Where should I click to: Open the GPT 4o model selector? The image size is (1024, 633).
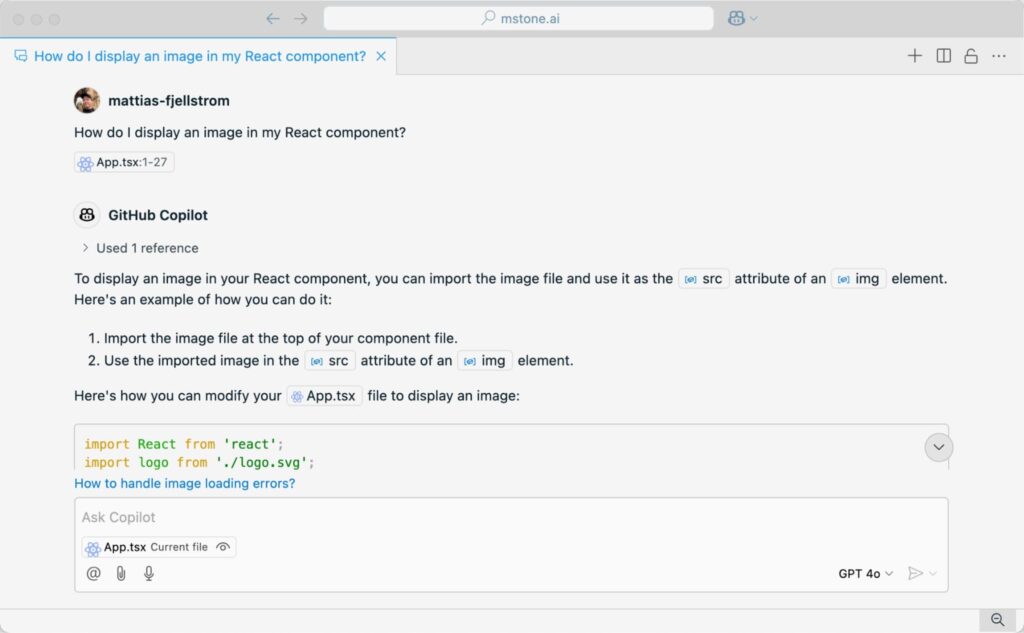(x=862, y=573)
